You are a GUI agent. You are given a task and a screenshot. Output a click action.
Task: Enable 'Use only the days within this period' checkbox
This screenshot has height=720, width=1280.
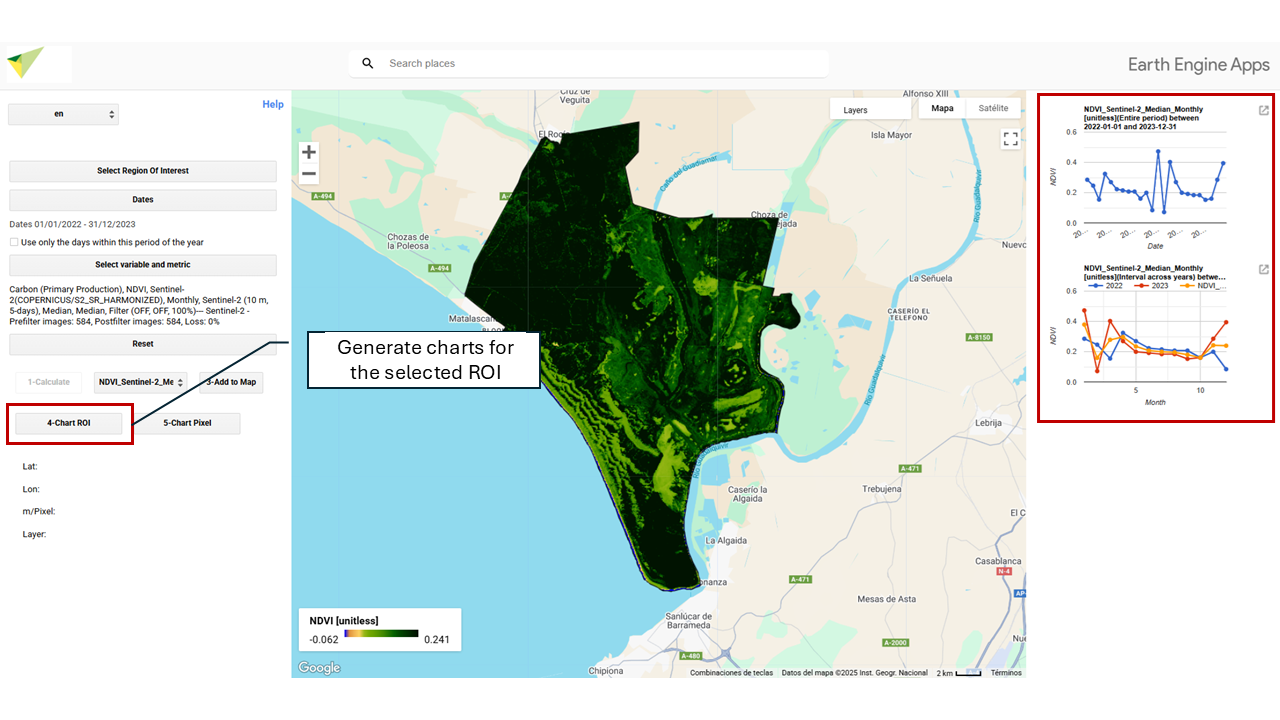point(14,242)
